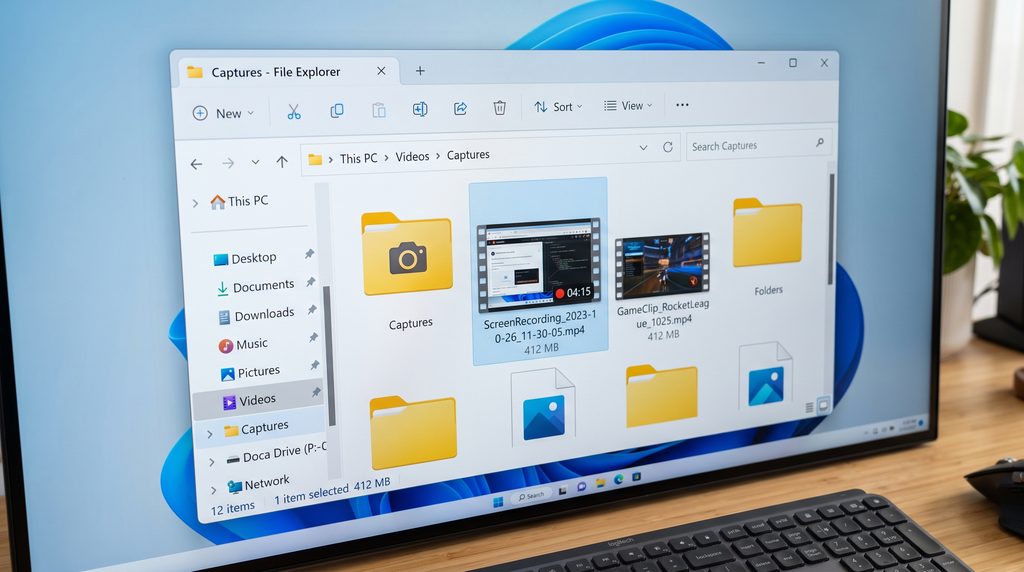Click the '12 items' status bar text

233,507
